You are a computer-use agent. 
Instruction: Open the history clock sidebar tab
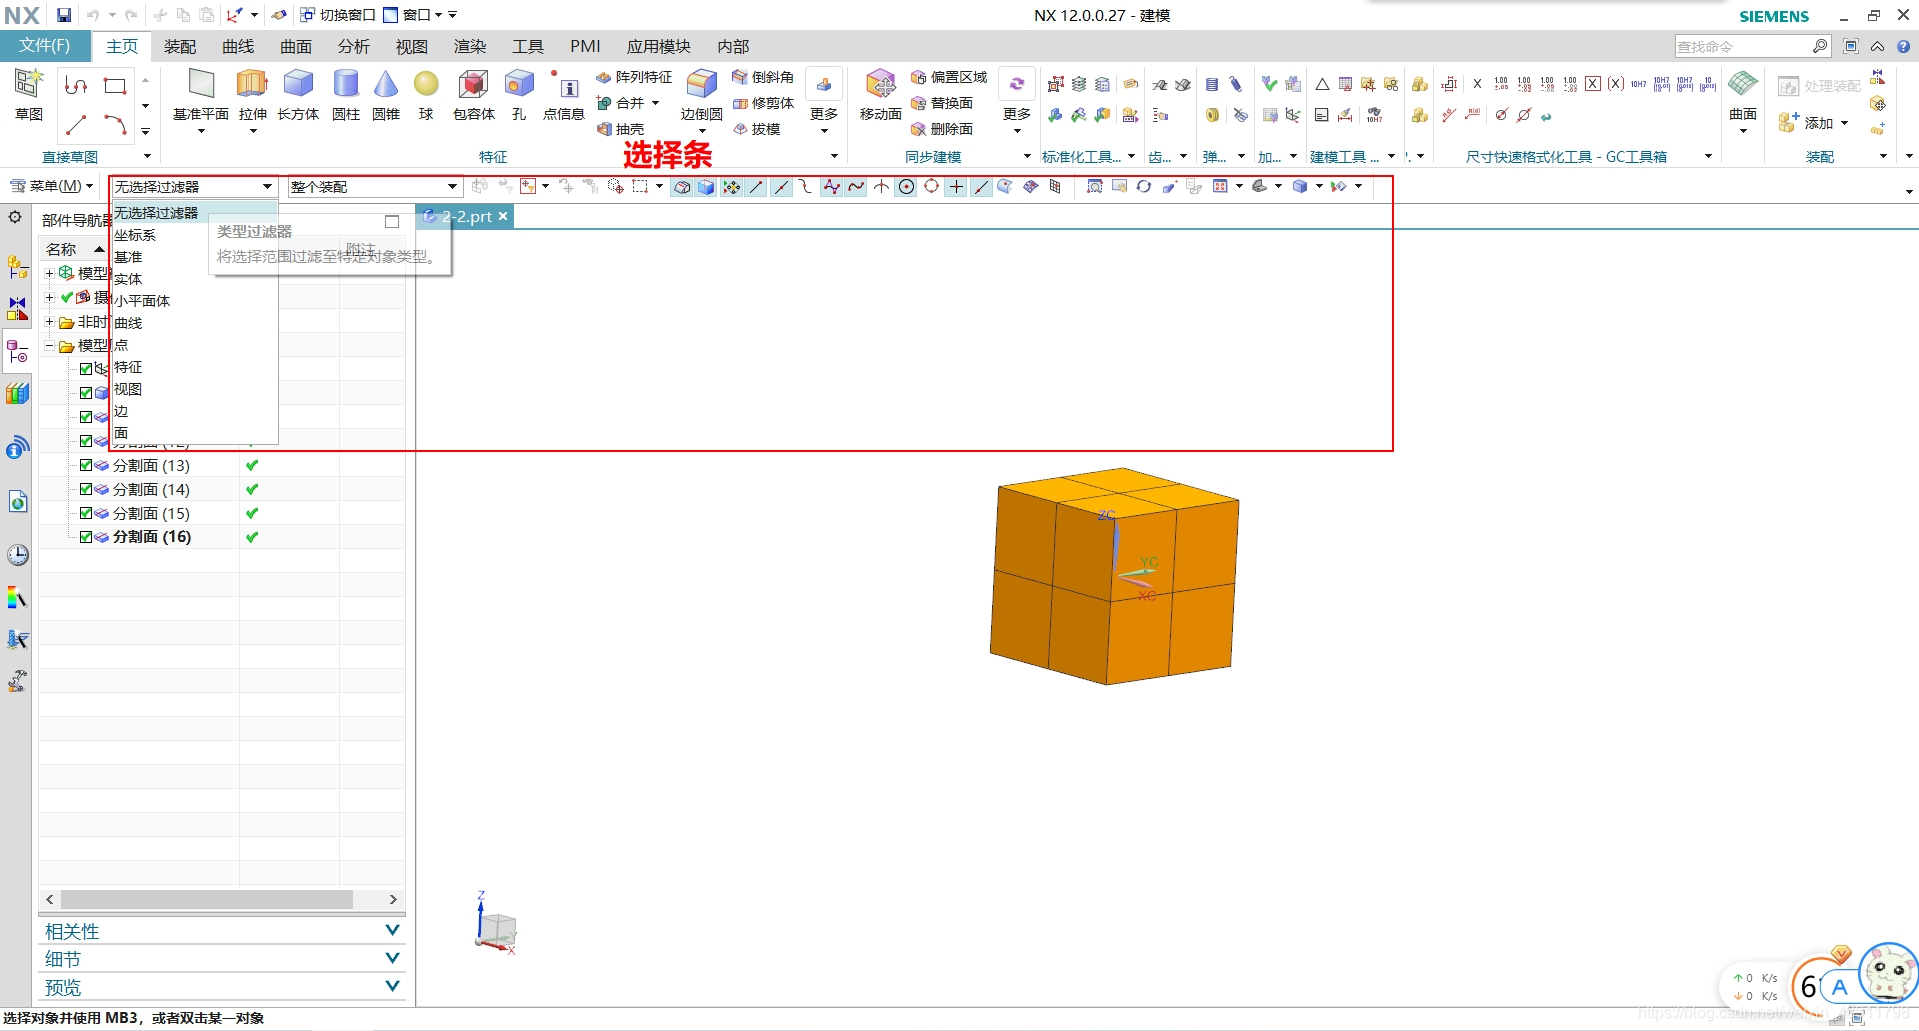(x=17, y=555)
